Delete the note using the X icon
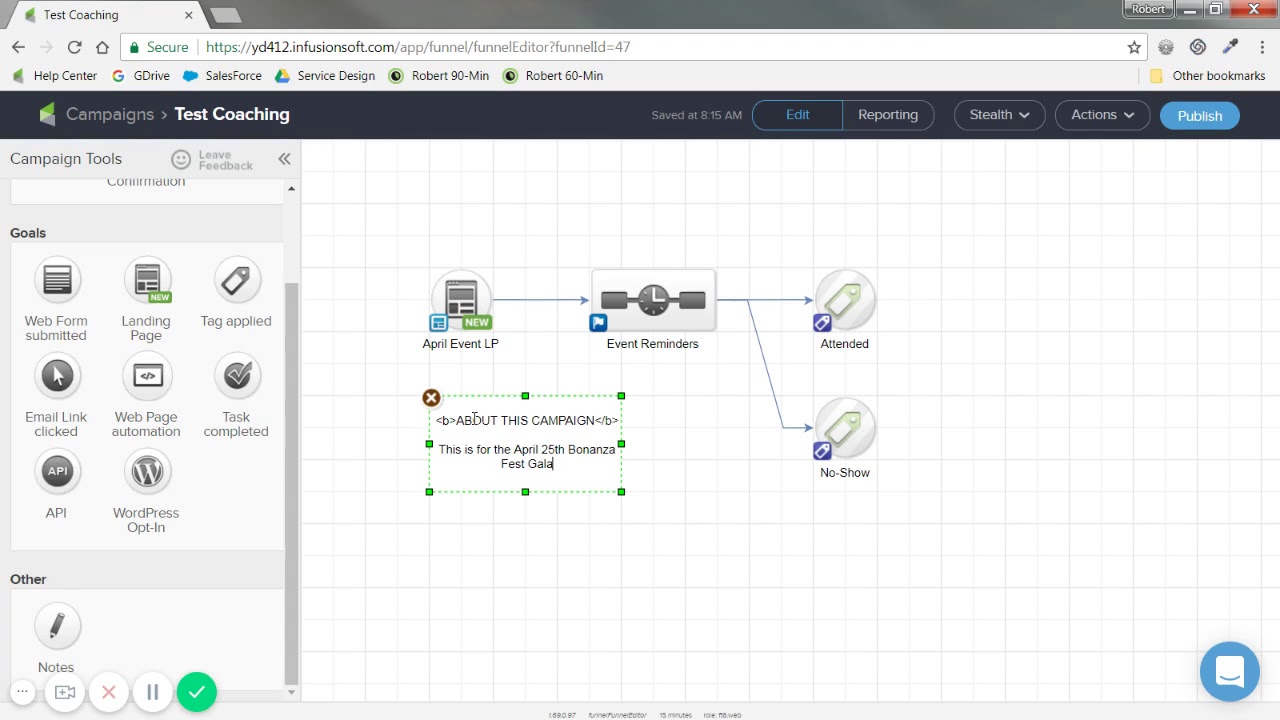Image resolution: width=1280 pixels, height=720 pixels. pyautogui.click(x=431, y=398)
